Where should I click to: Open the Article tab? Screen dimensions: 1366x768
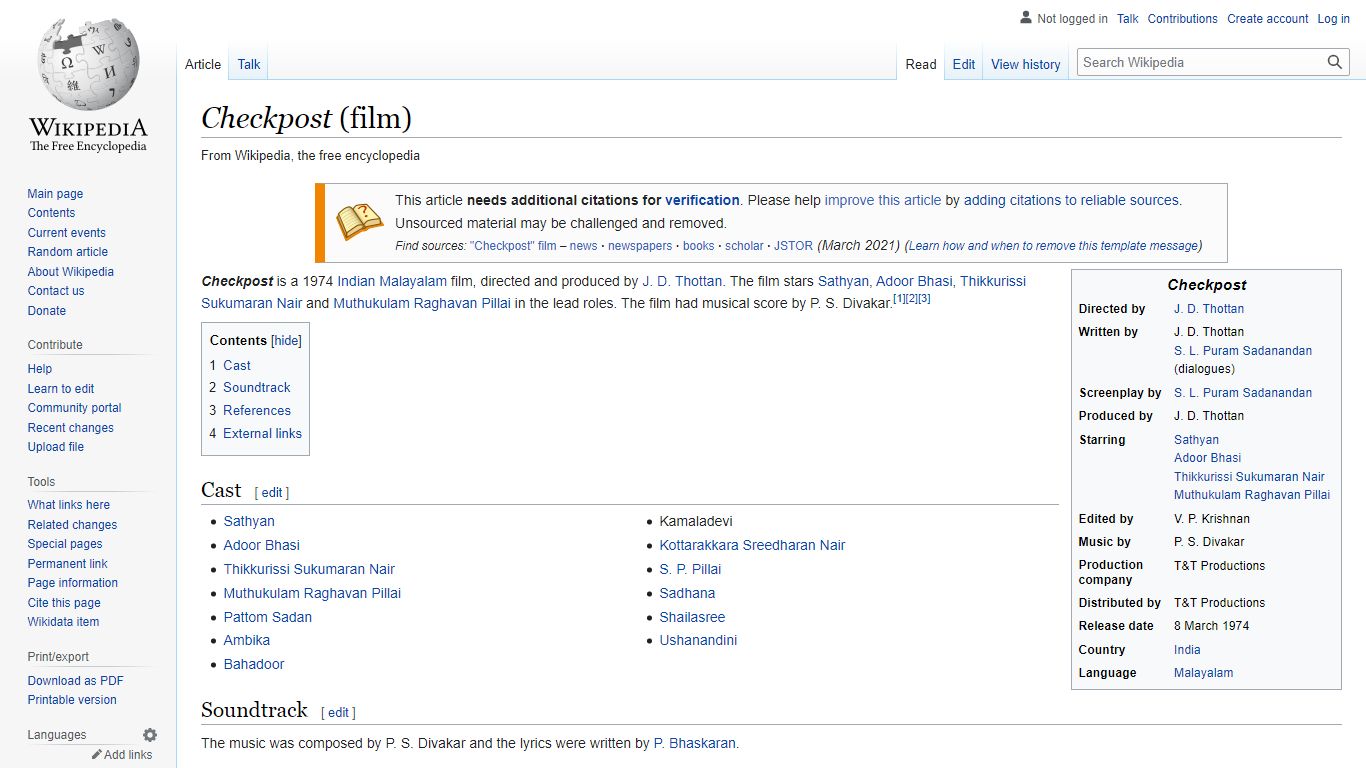[203, 64]
